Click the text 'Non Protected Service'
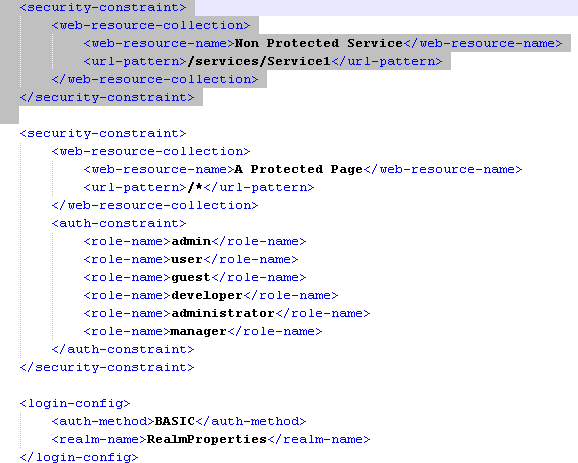The height and width of the screenshot is (463, 578). 318,43
